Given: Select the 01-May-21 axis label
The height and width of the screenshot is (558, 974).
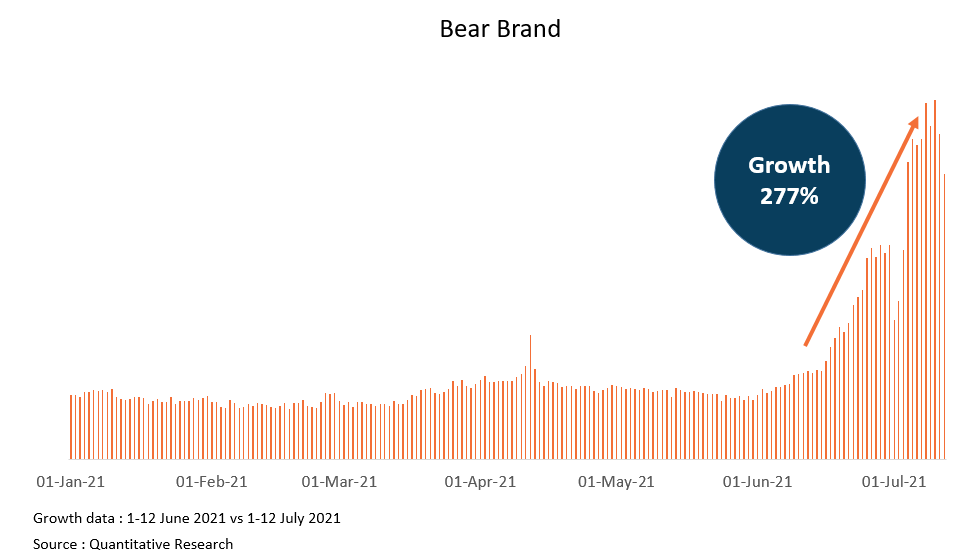Looking at the screenshot, I should pos(617,482).
